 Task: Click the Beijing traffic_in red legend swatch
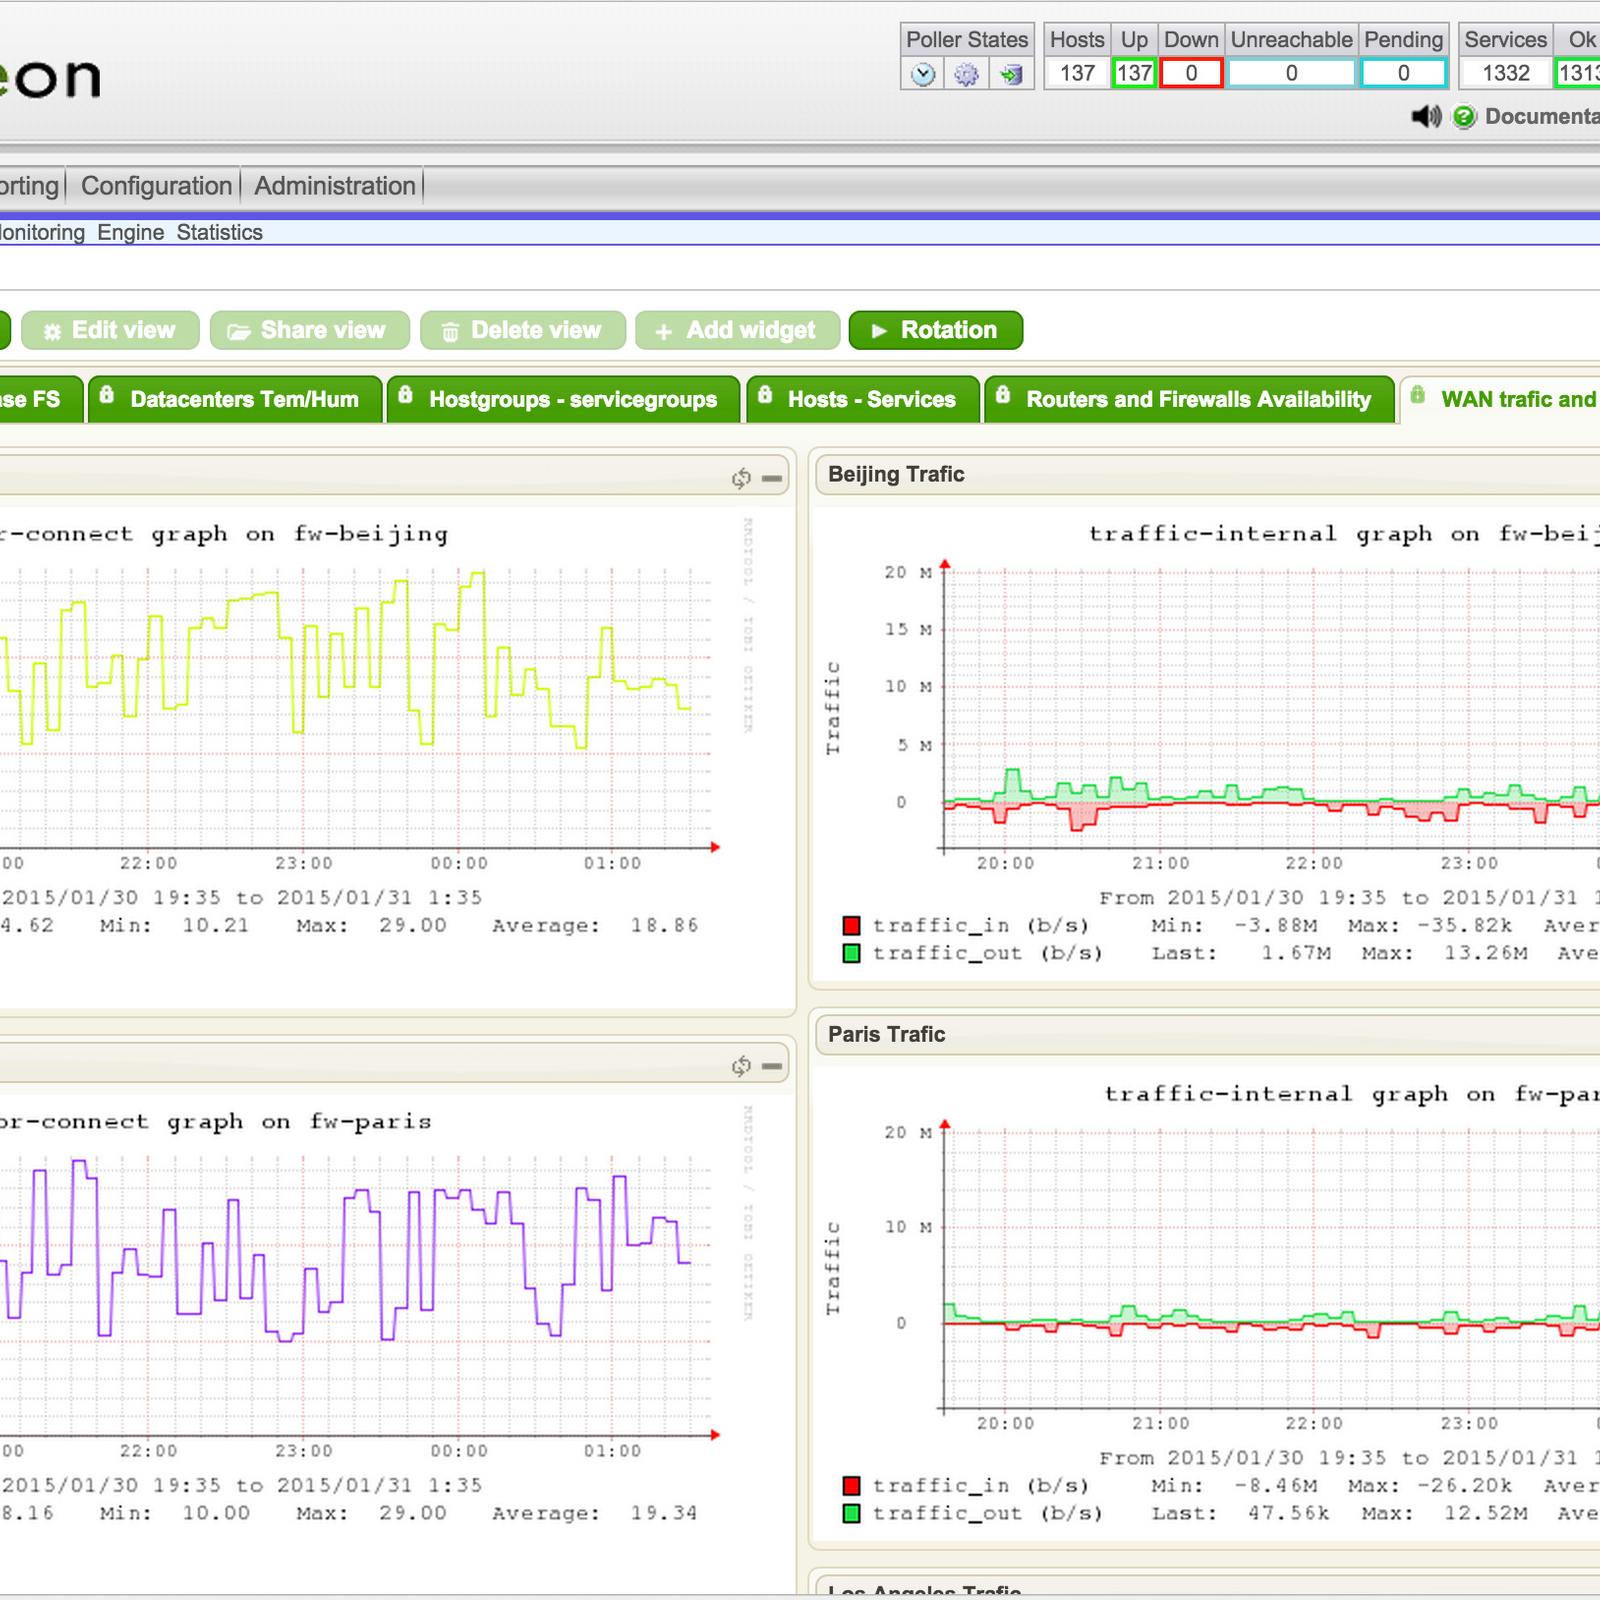coord(851,926)
